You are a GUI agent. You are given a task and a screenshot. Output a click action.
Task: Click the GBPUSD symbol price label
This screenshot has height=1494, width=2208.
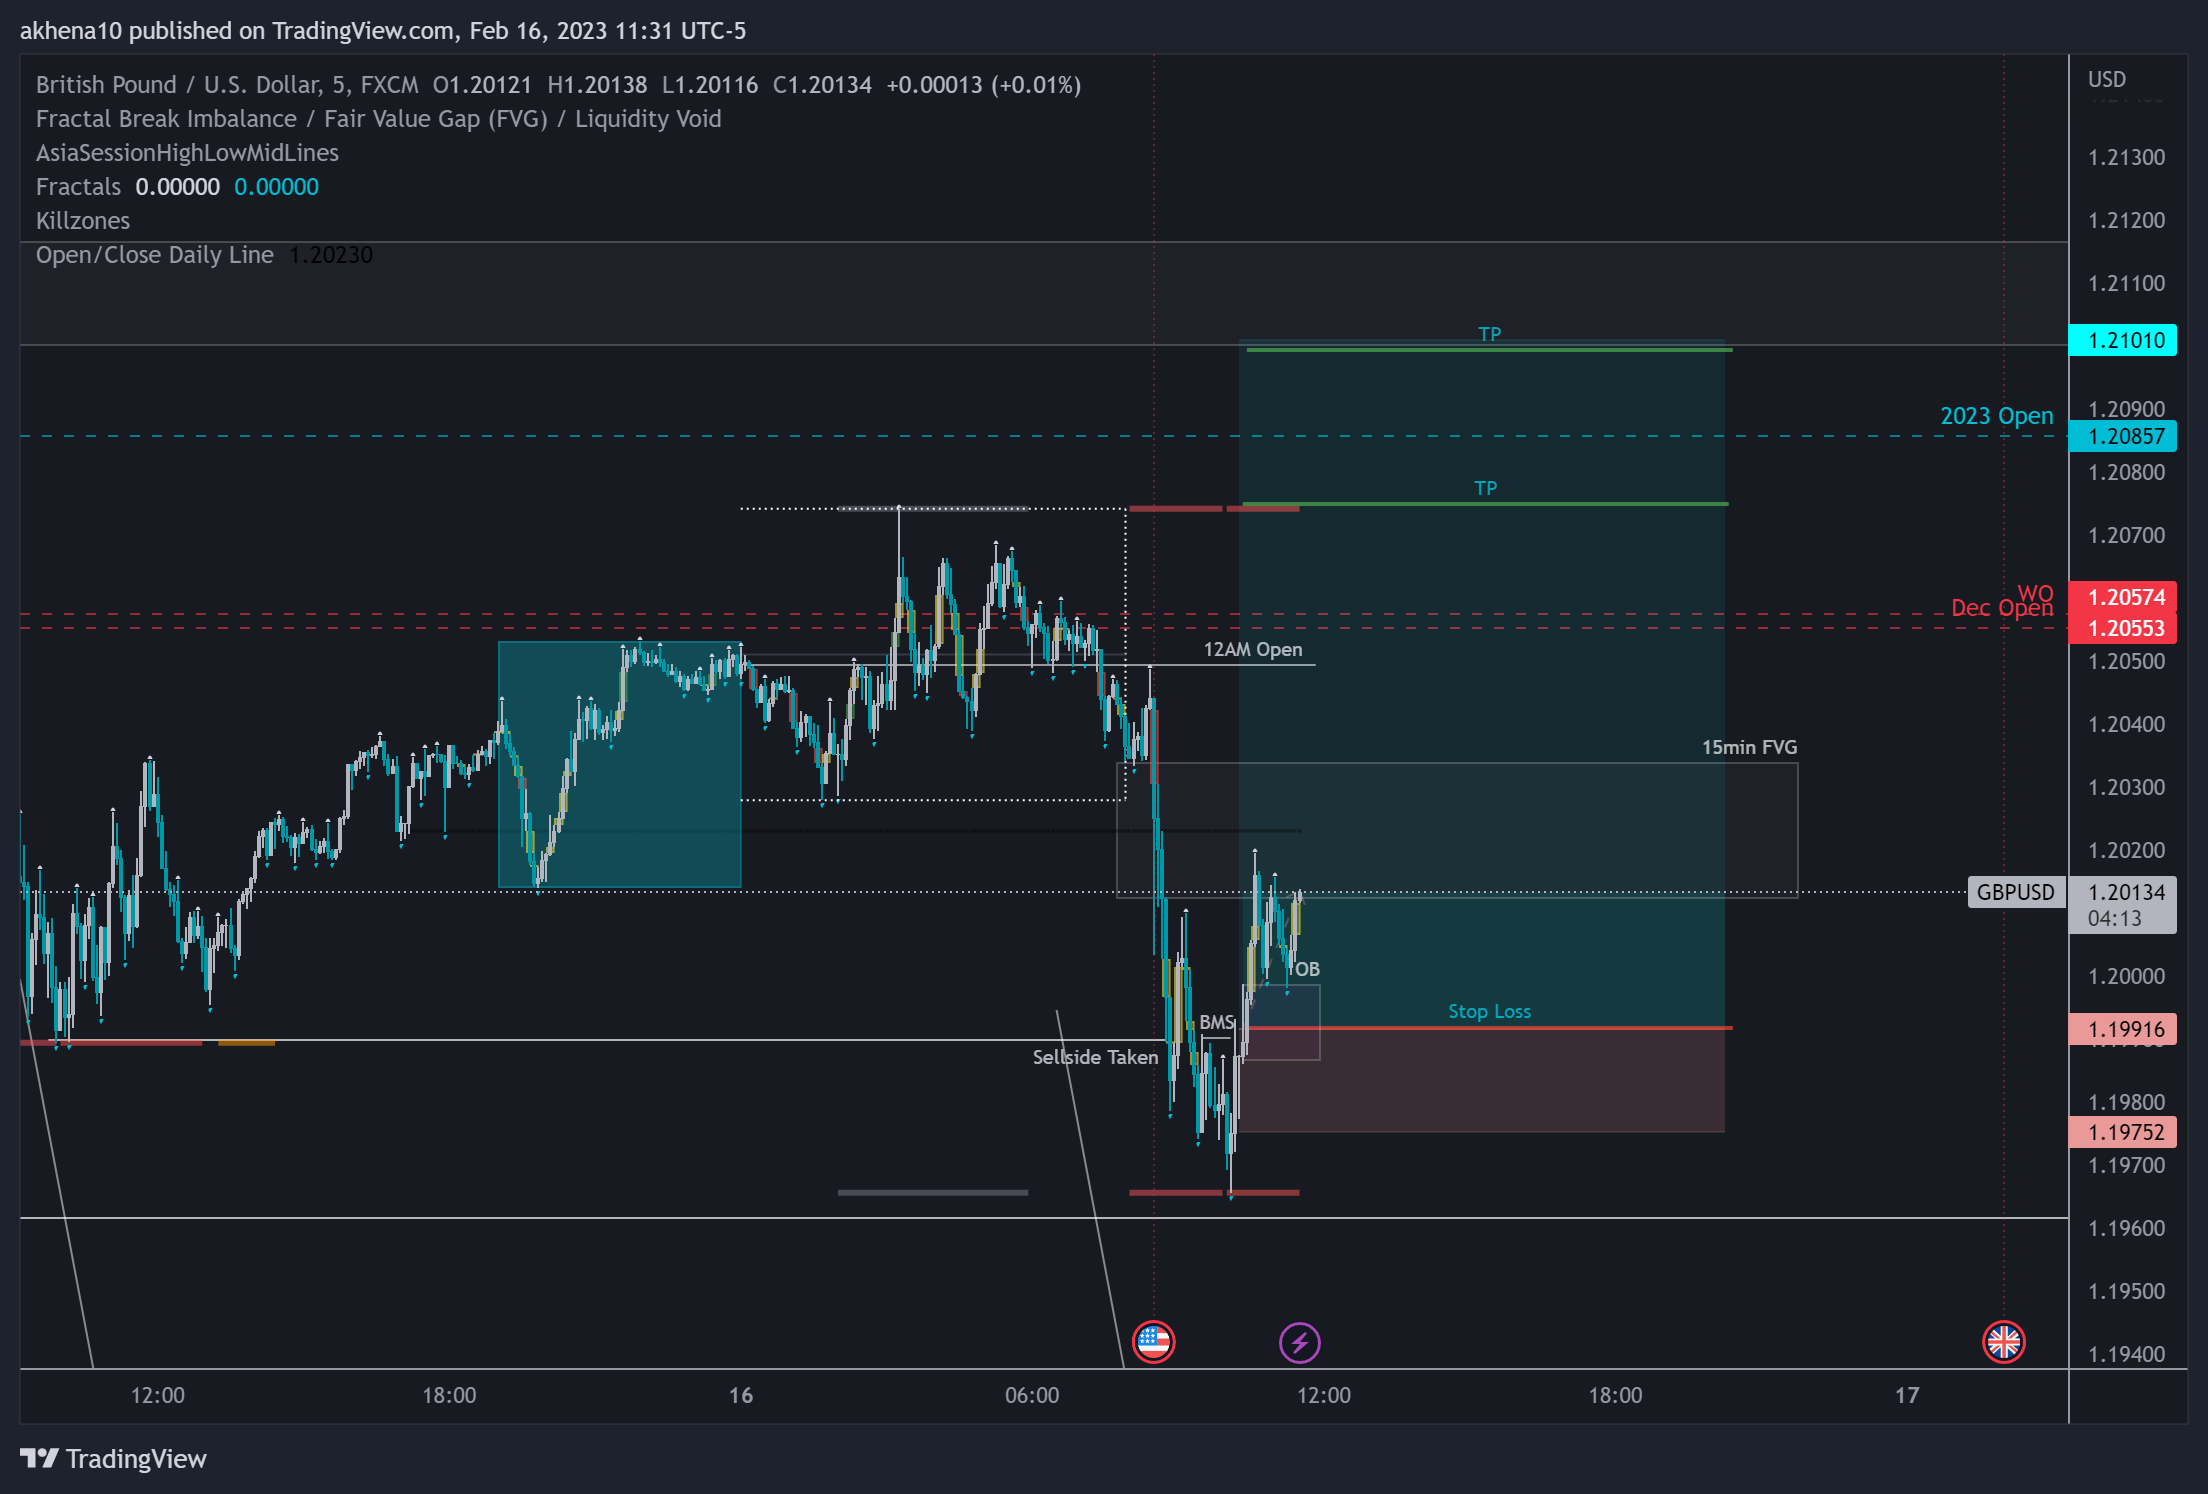tap(2016, 892)
